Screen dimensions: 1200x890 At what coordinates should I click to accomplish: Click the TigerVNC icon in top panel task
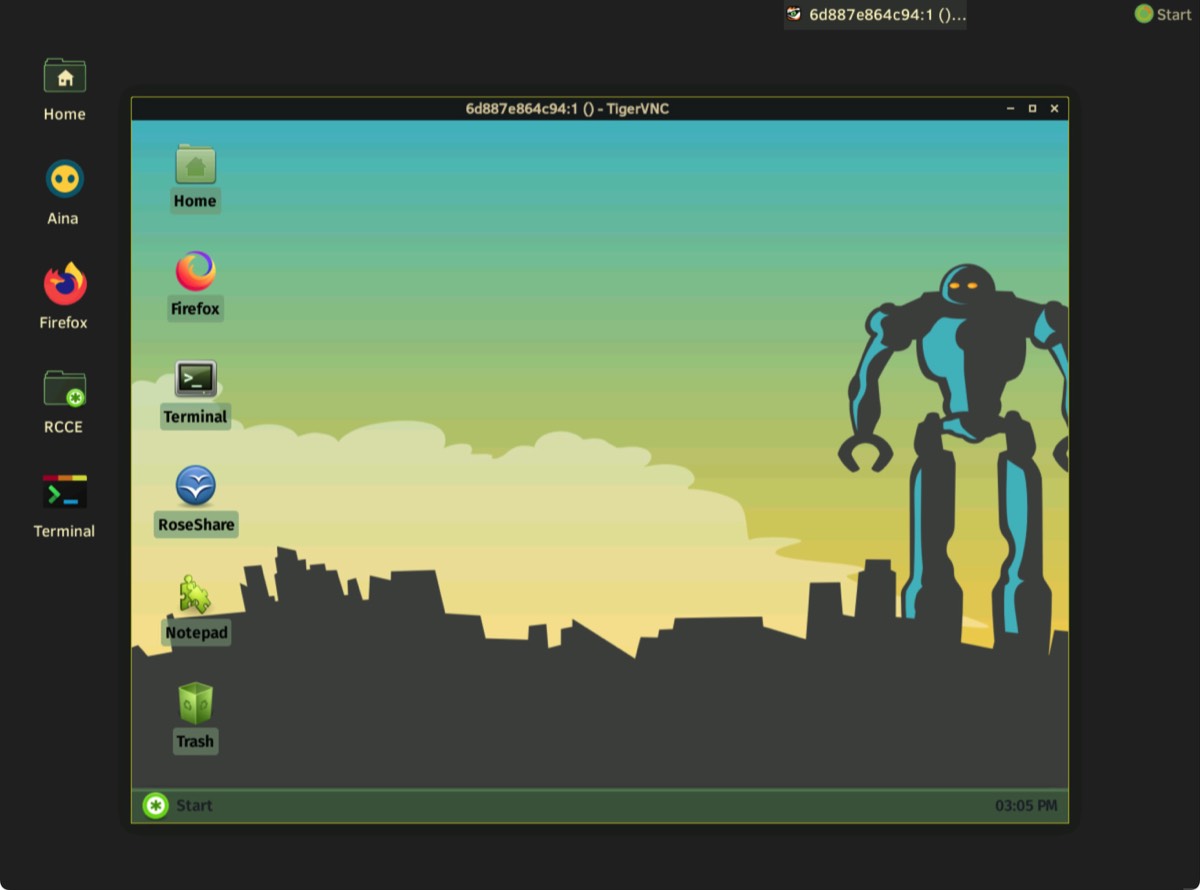[x=794, y=14]
